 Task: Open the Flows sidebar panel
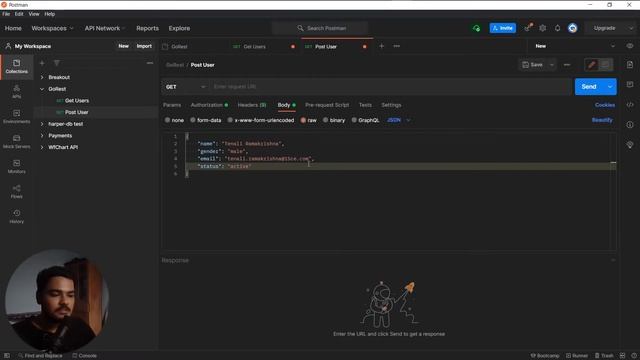point(16,191)
